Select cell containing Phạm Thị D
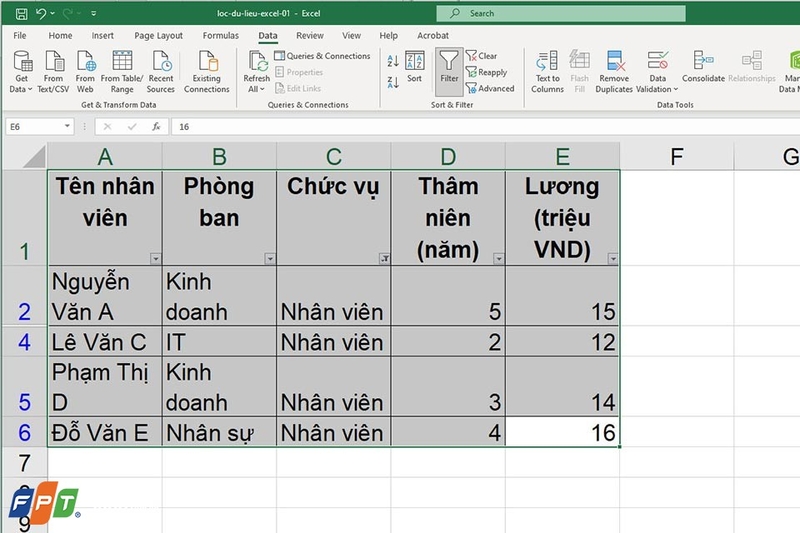 coord(105,387)
